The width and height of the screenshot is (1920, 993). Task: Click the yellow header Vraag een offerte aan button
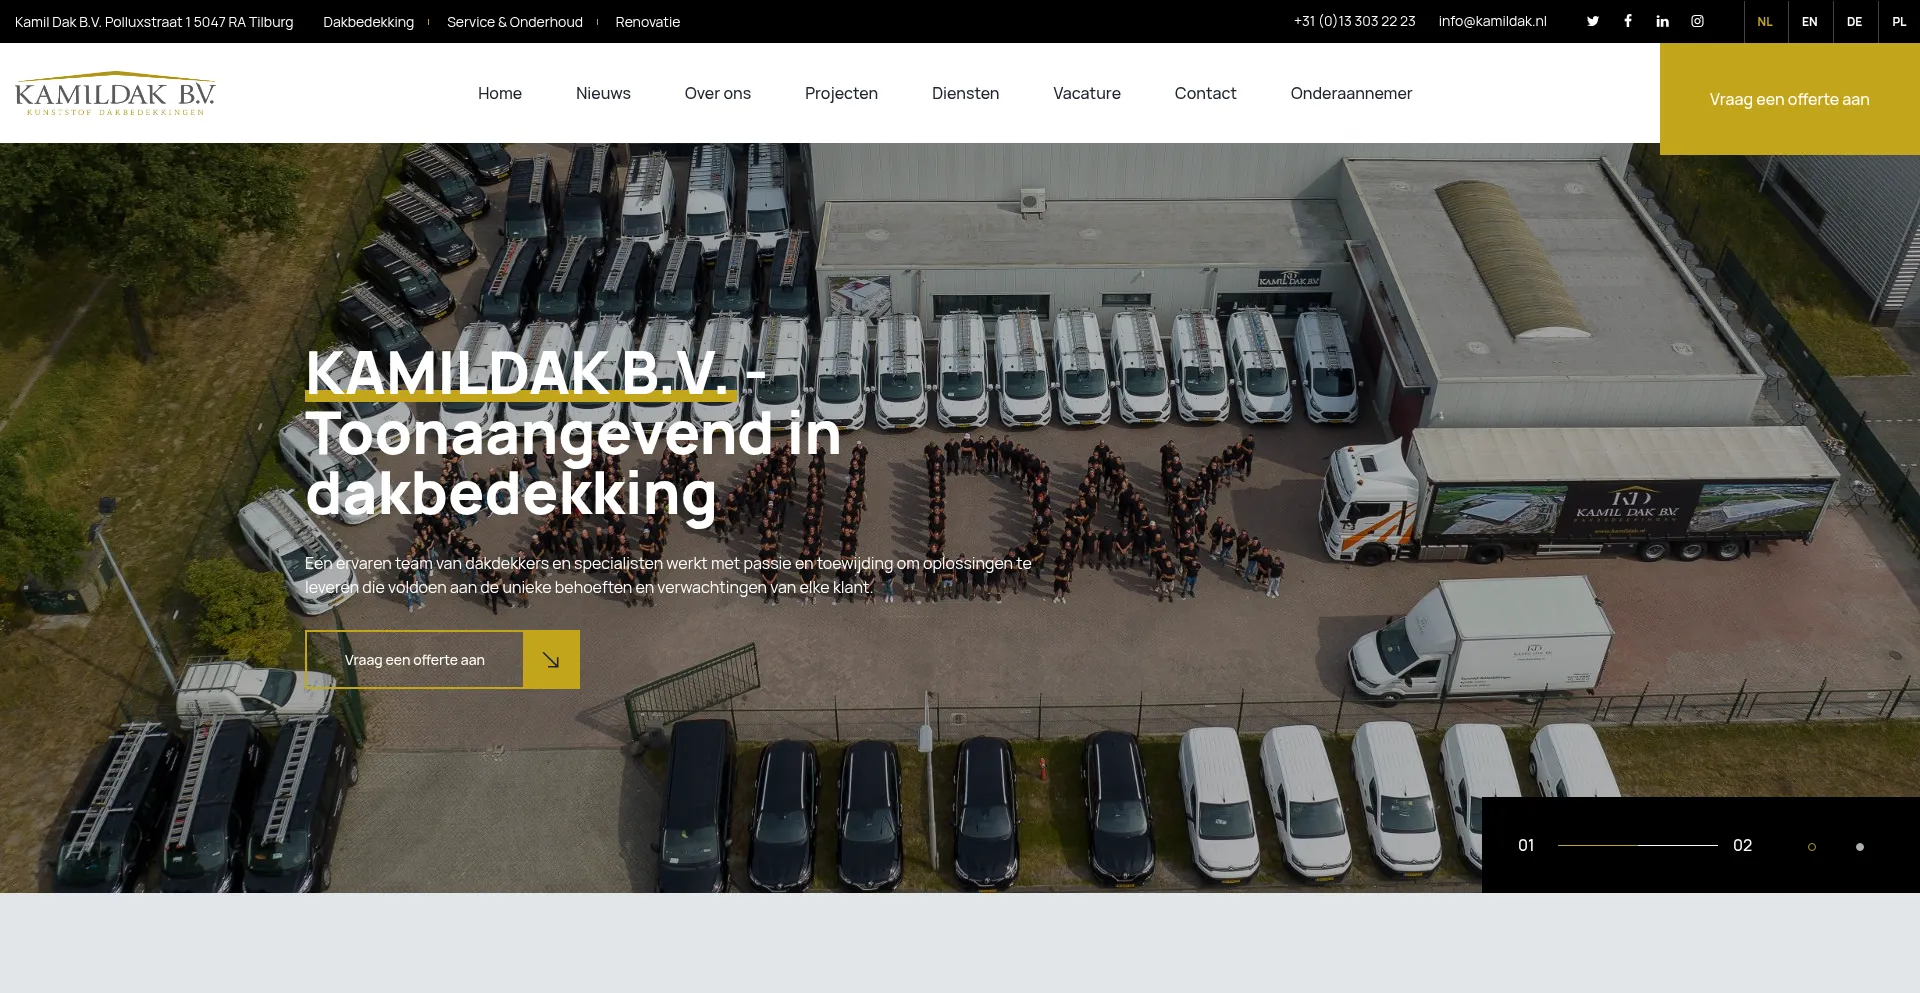[x=1789, y=99]
